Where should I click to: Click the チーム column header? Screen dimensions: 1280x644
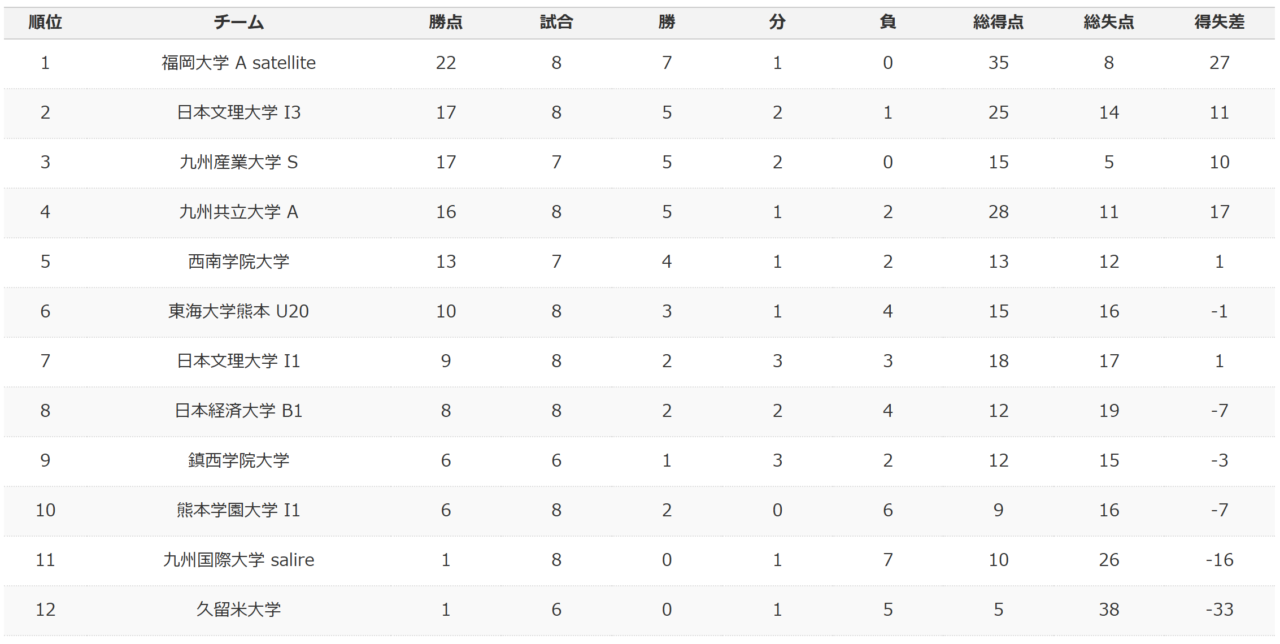click(239, 22)
